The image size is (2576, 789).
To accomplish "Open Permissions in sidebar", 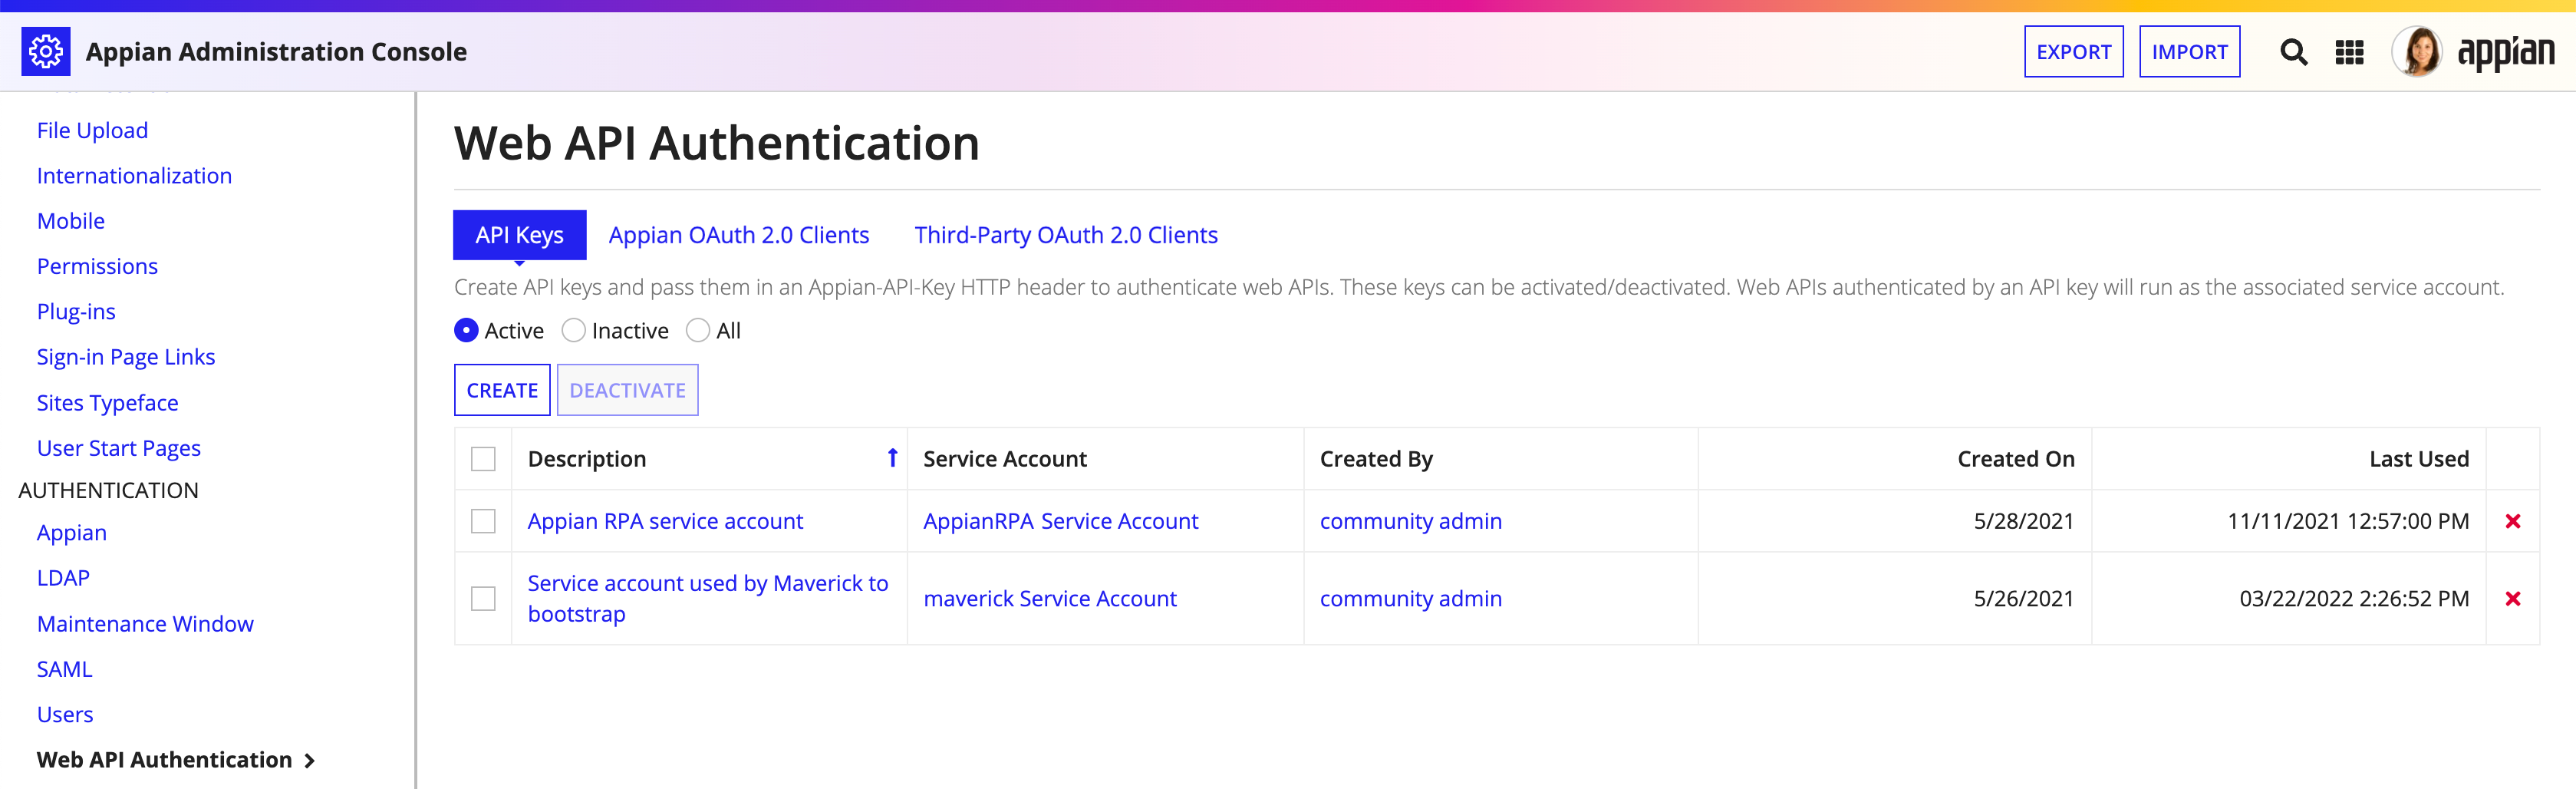I will (x=97, y=266).
